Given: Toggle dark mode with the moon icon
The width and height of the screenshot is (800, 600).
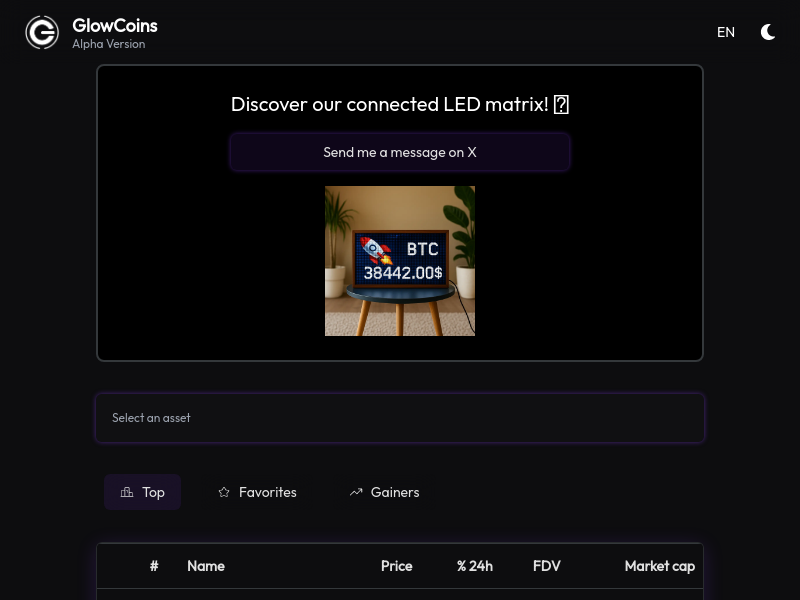Looking at the screenshot, I should [768, 32].
